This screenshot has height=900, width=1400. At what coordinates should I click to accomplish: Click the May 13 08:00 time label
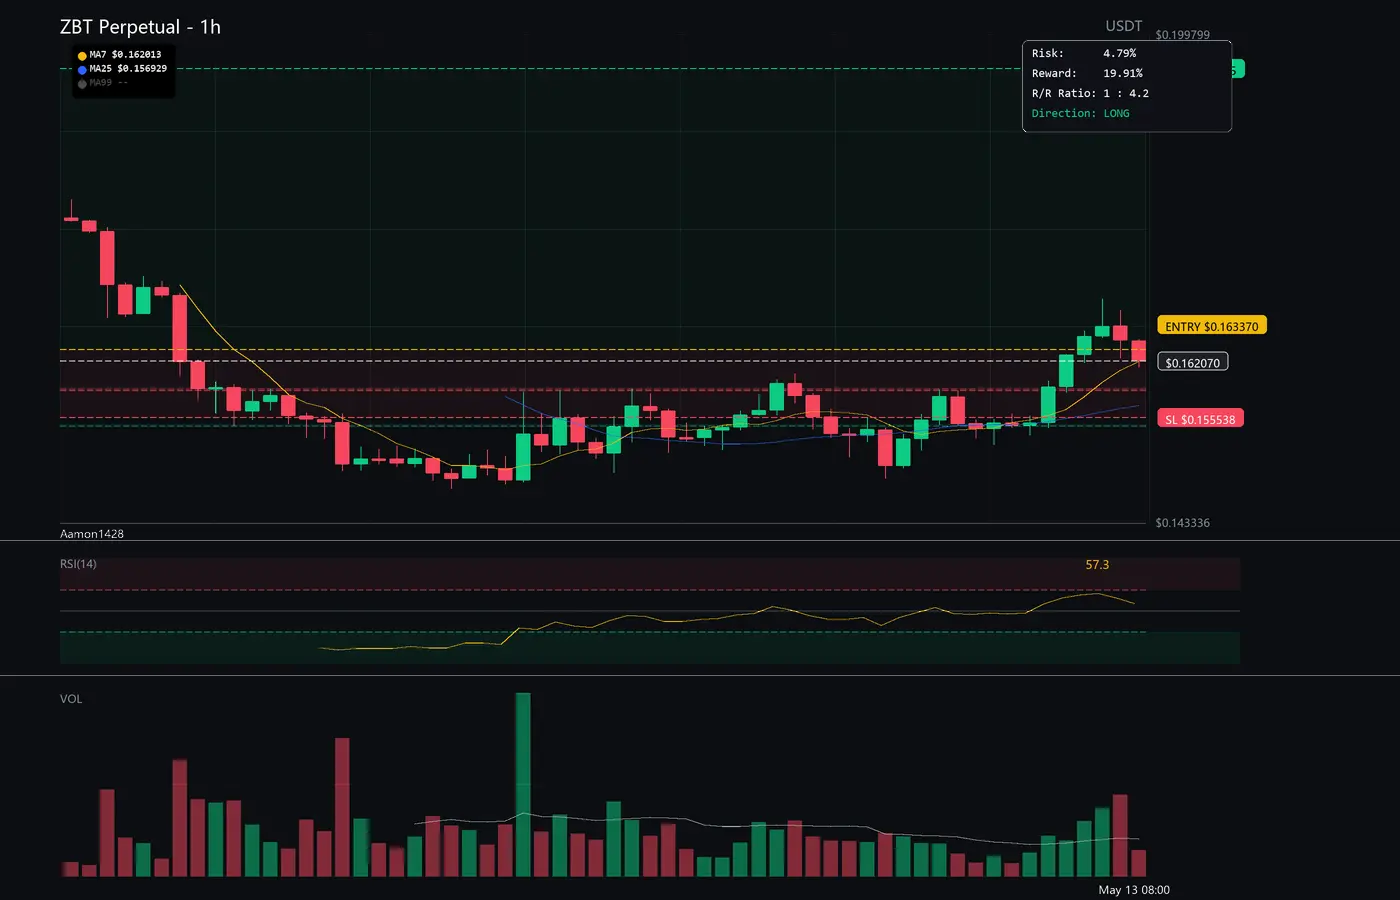1134,890
